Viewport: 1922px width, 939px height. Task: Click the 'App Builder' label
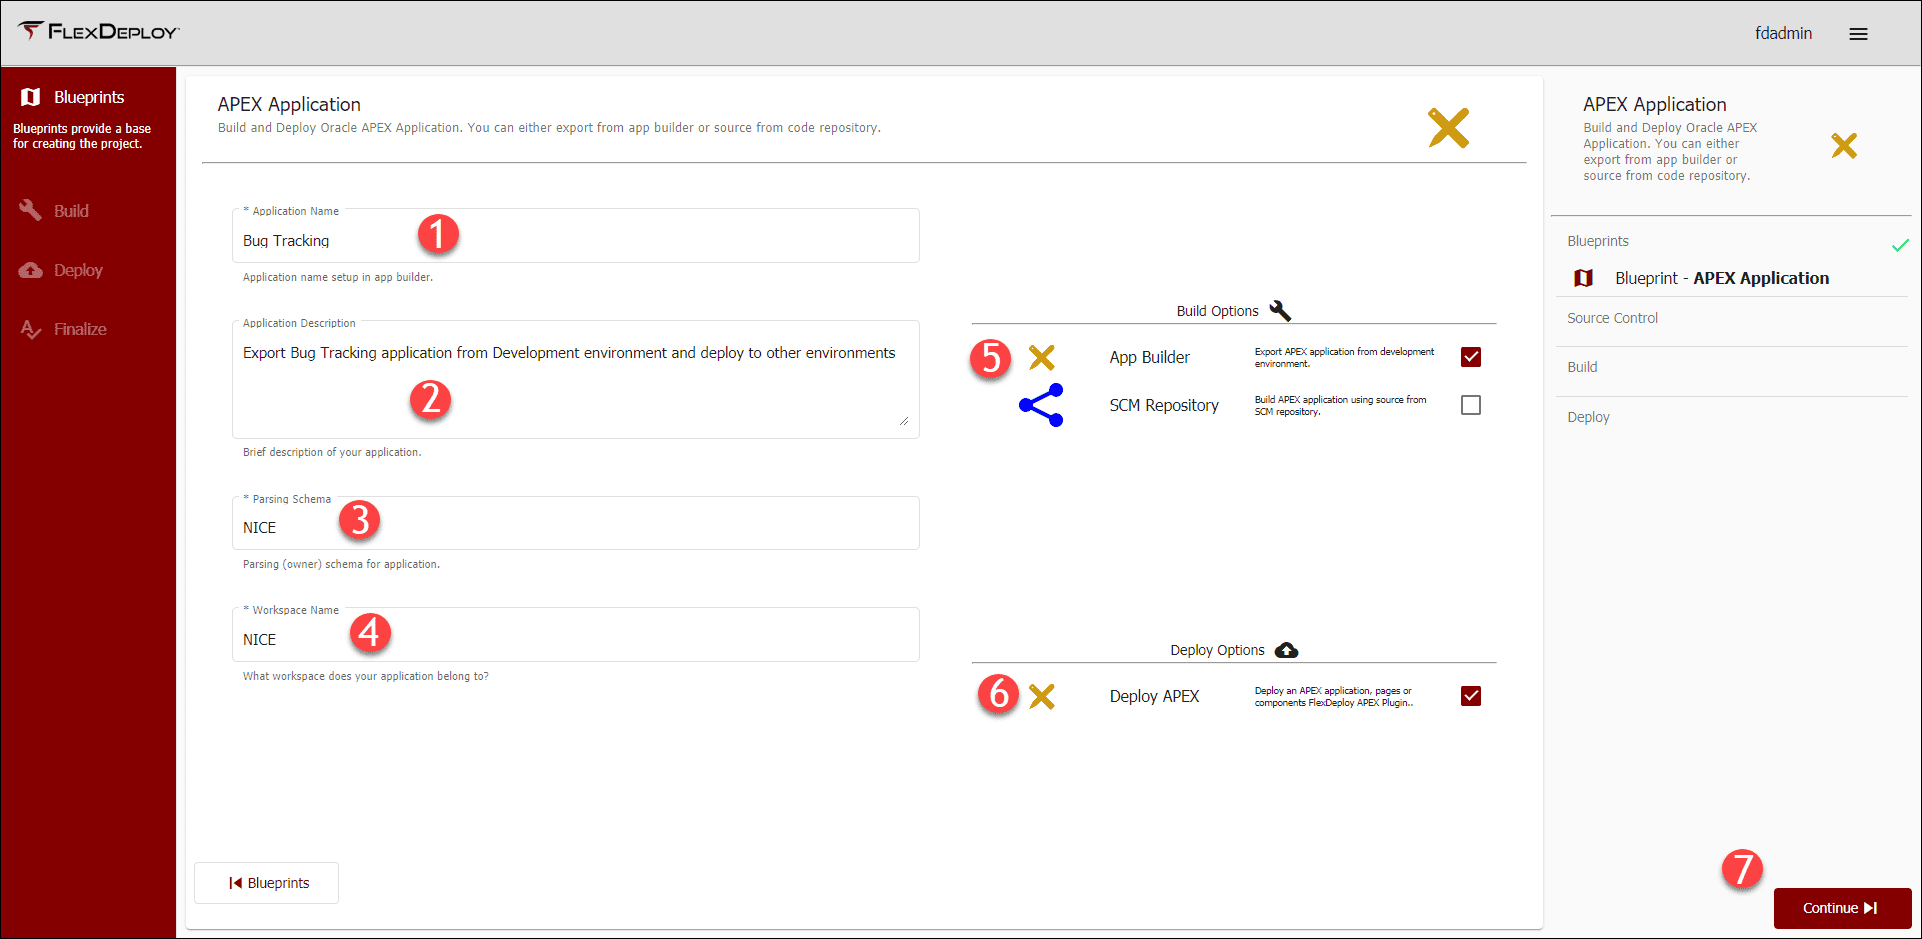coord(1149,357)
